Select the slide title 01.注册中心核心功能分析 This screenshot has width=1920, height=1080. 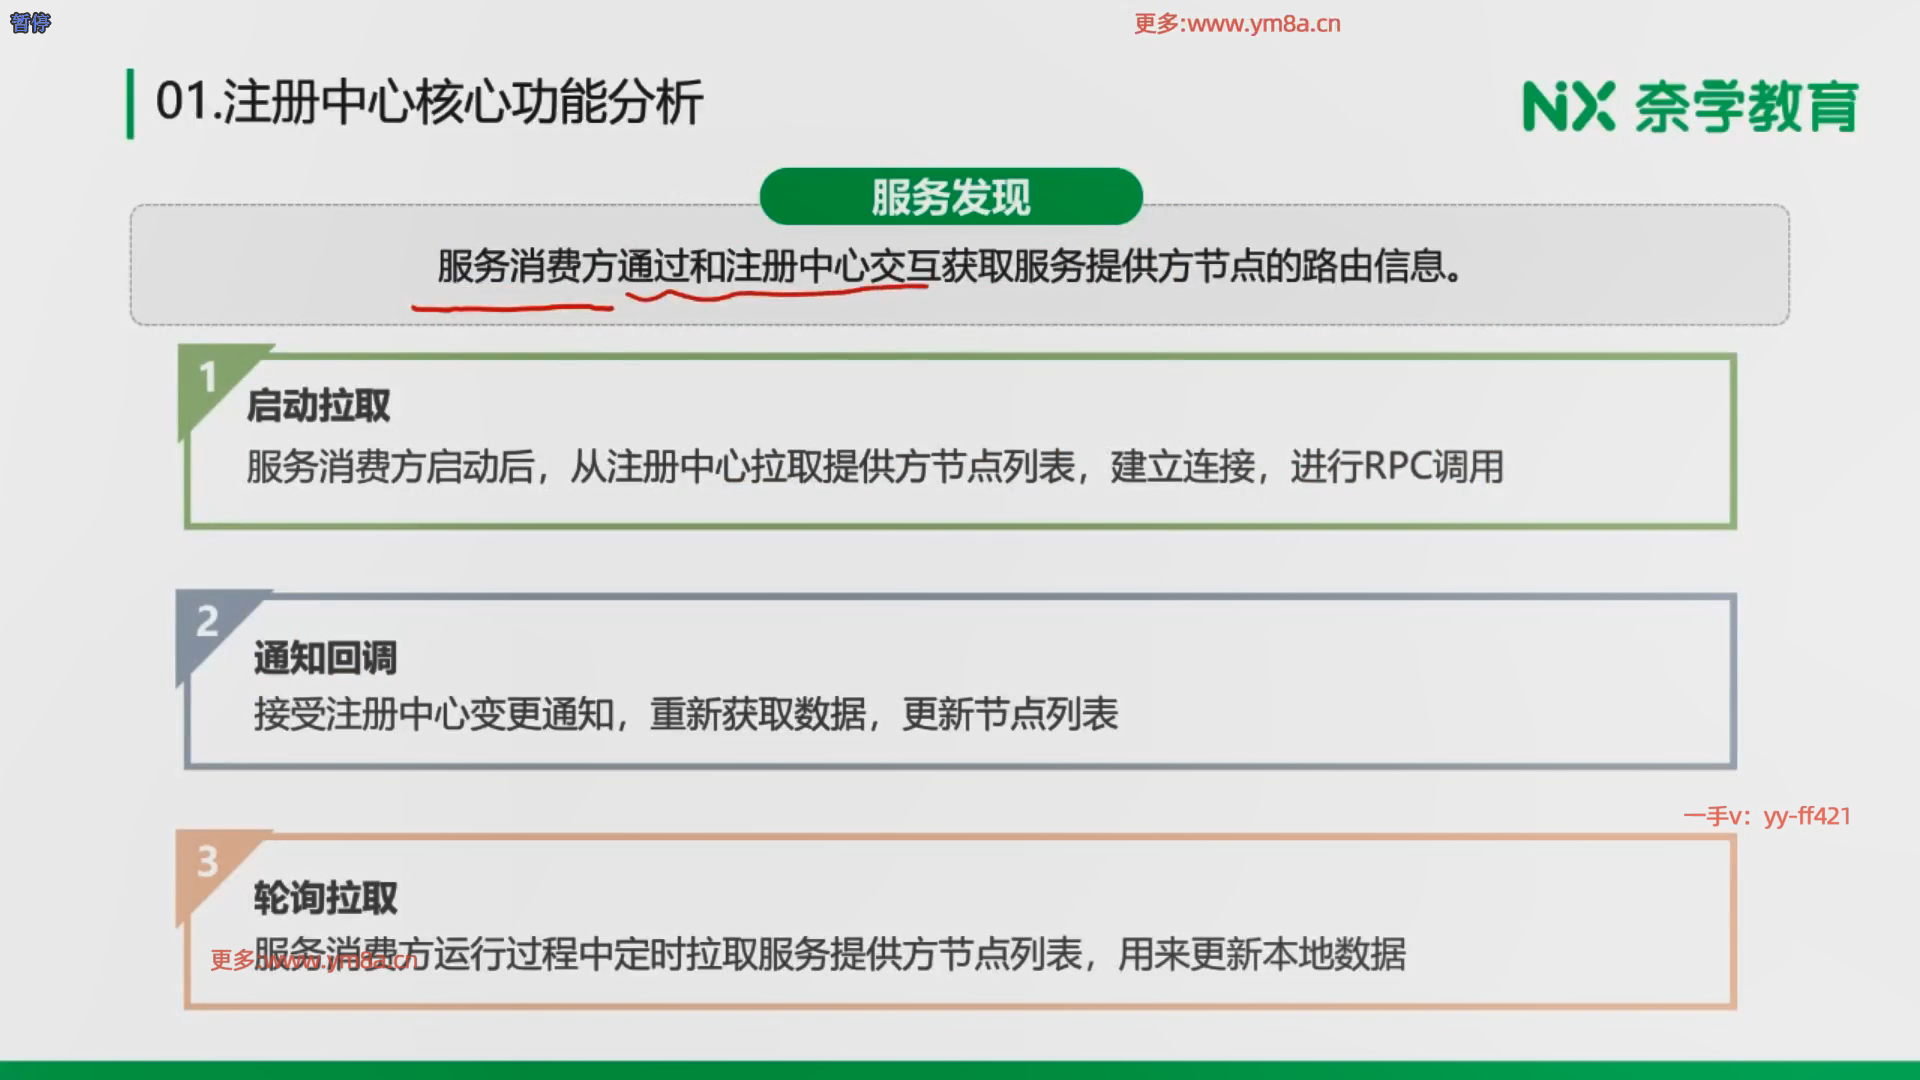(429, 102)
